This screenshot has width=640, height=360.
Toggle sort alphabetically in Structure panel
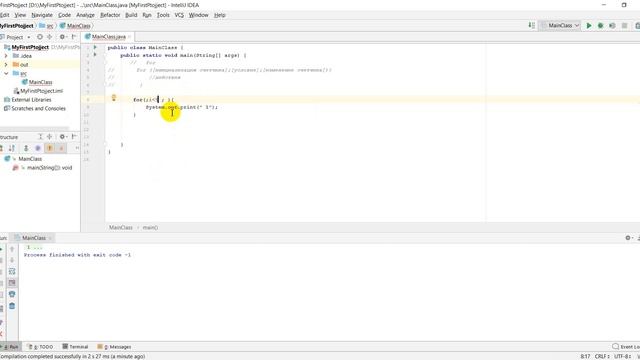point(12,148)
